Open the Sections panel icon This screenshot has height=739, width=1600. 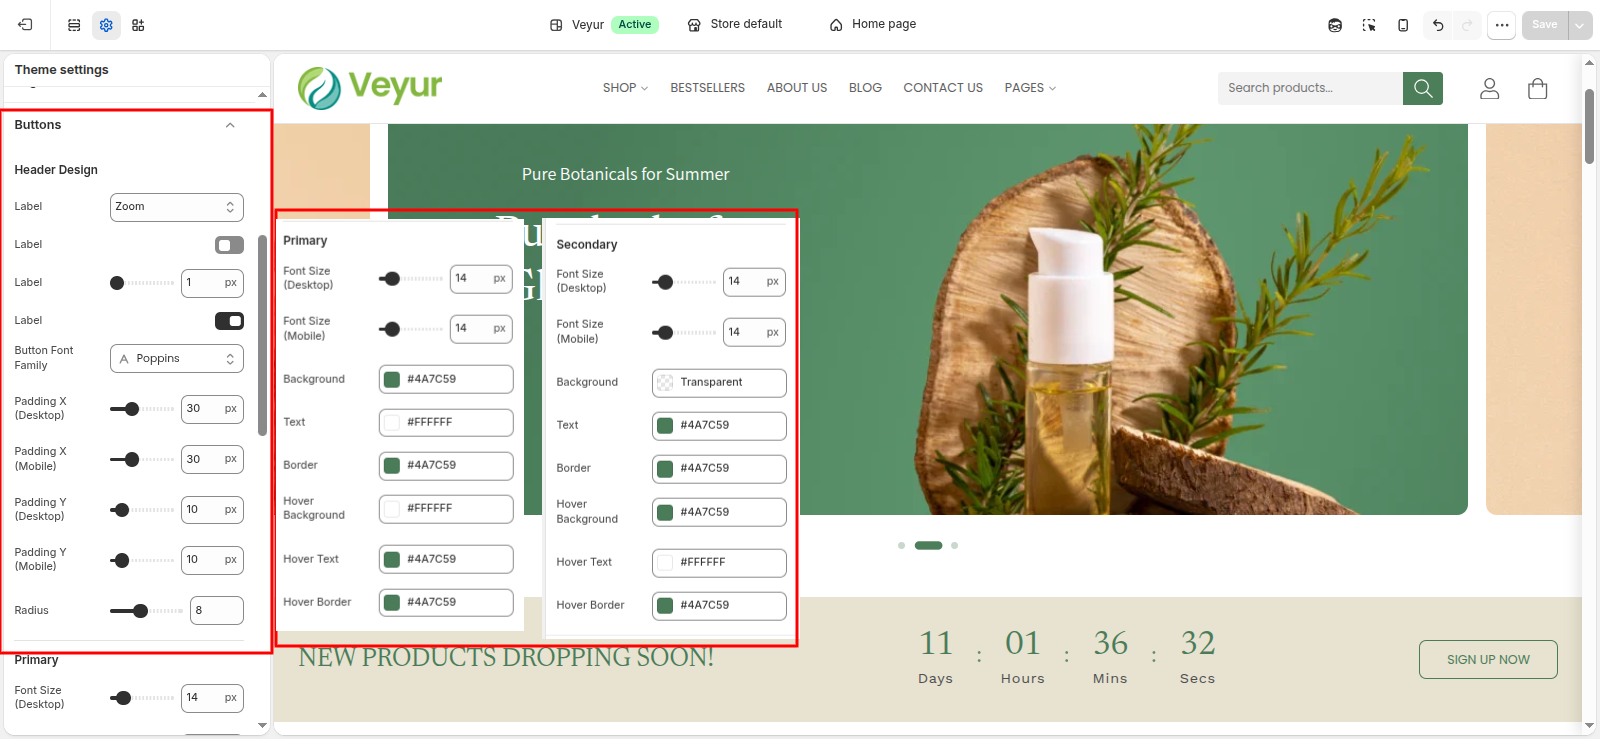point(74,25)
